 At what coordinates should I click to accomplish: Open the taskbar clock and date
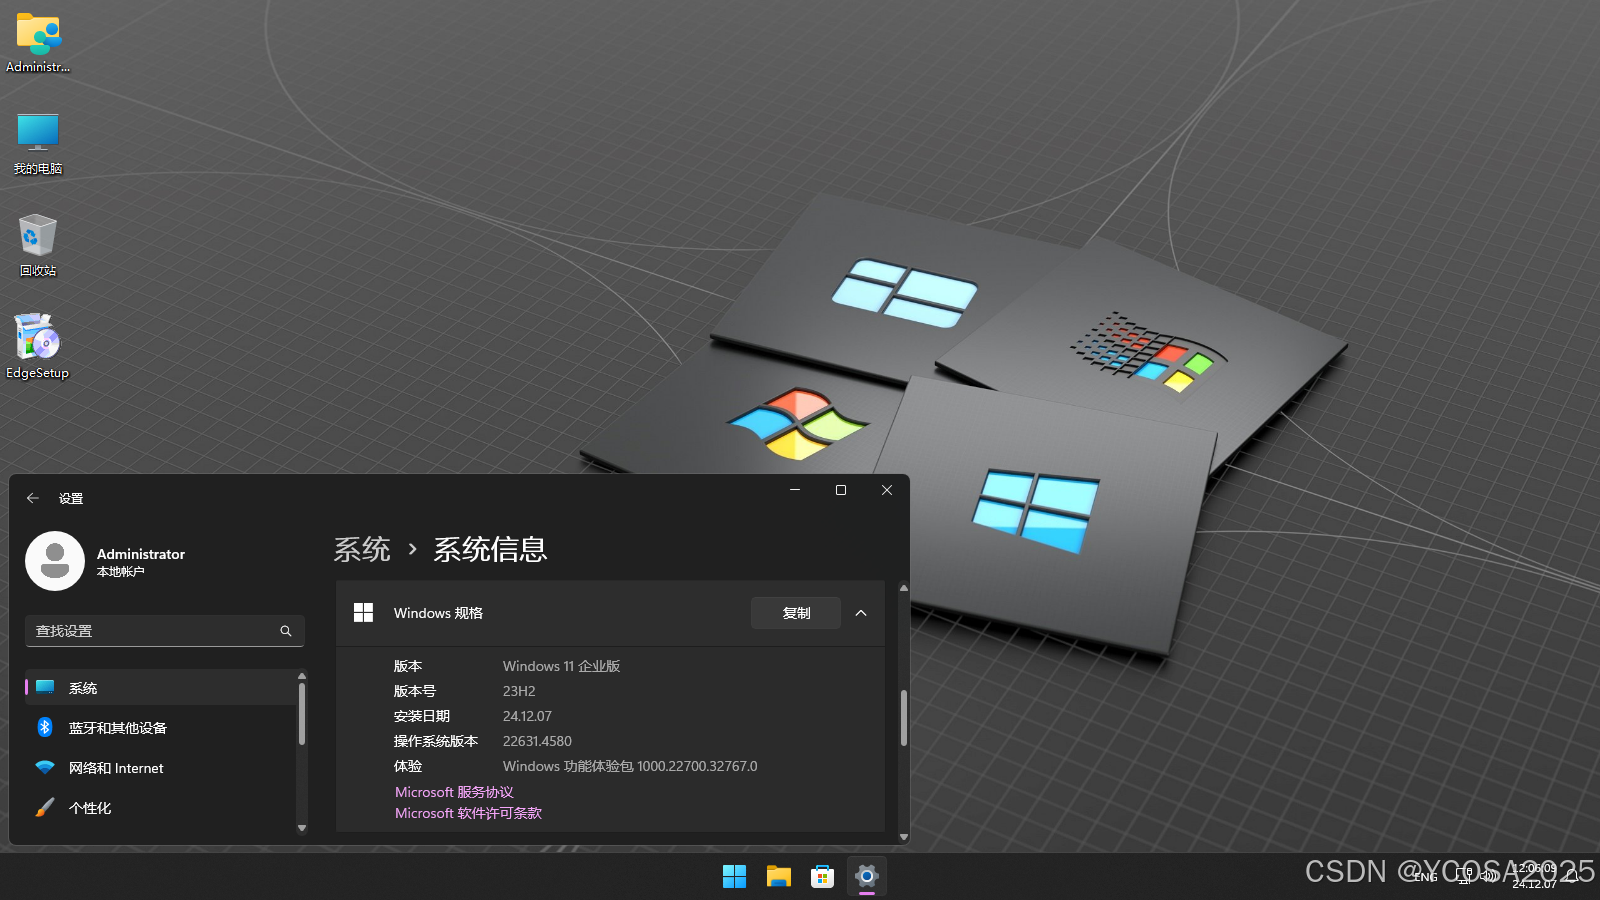1534,876
